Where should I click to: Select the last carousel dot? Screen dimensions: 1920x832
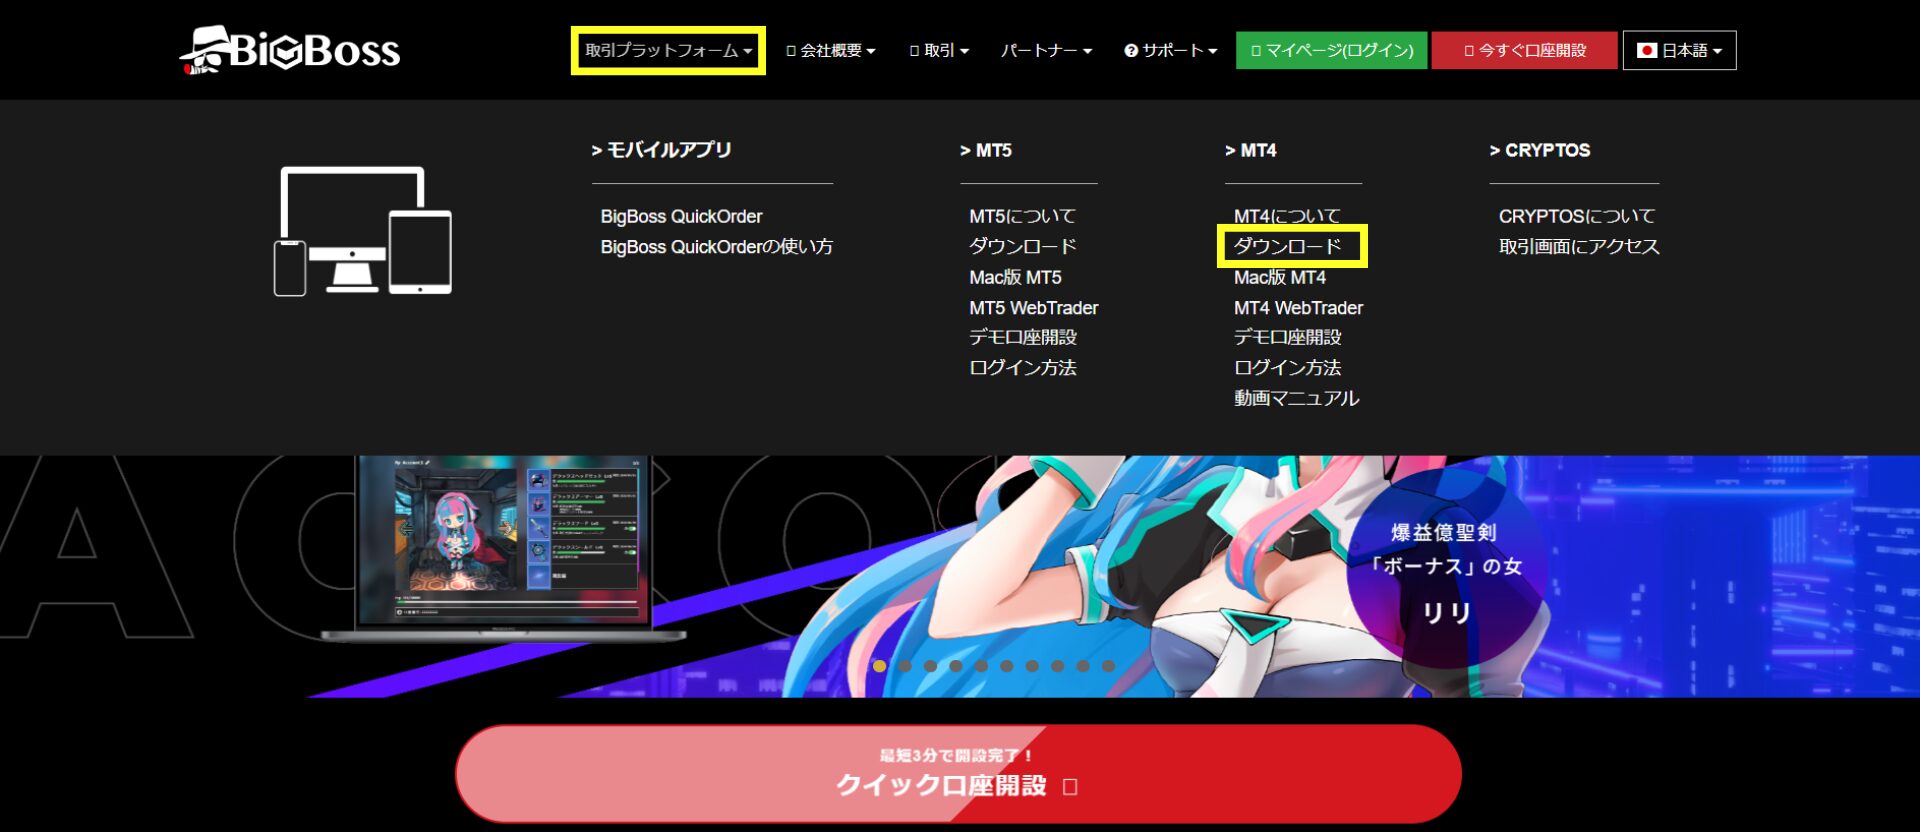[1108, 666]
